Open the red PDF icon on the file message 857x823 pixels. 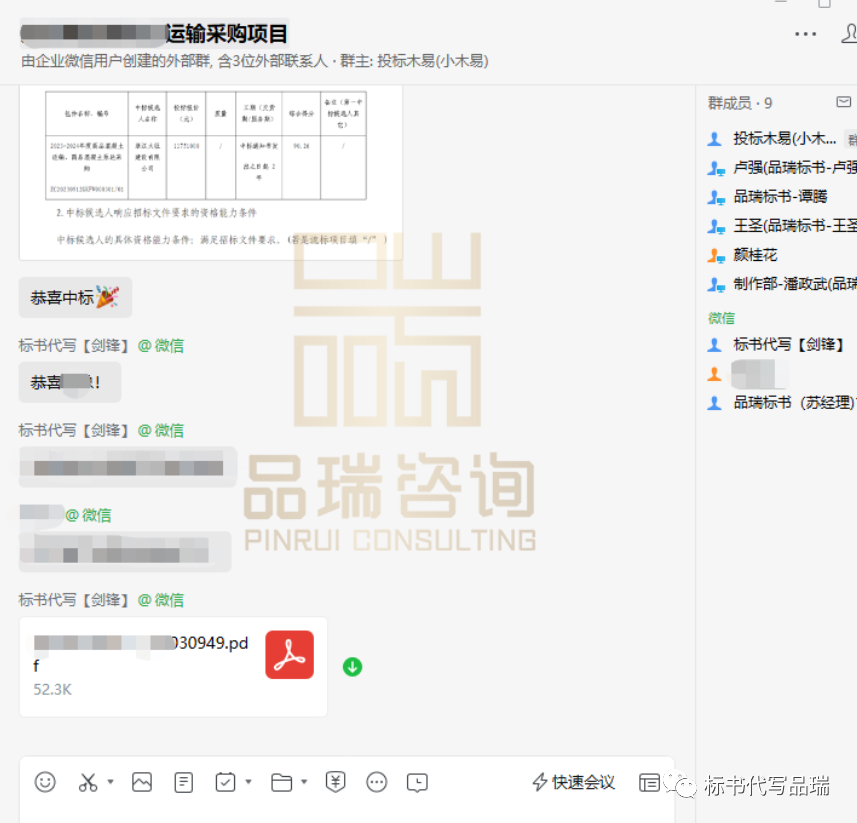(288, 655)
